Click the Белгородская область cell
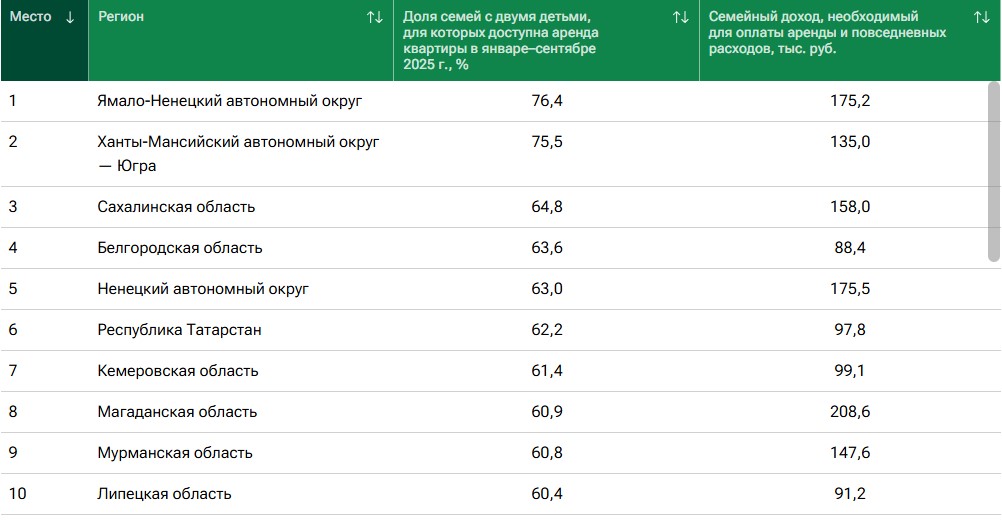Screen dimensions: 1002x520 [180, 248]
